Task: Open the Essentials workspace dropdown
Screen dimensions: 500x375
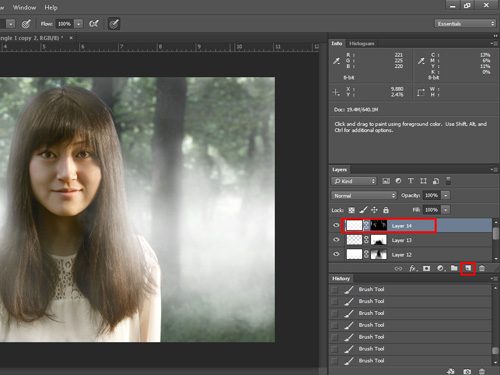Action: click(x=465, y=24)
